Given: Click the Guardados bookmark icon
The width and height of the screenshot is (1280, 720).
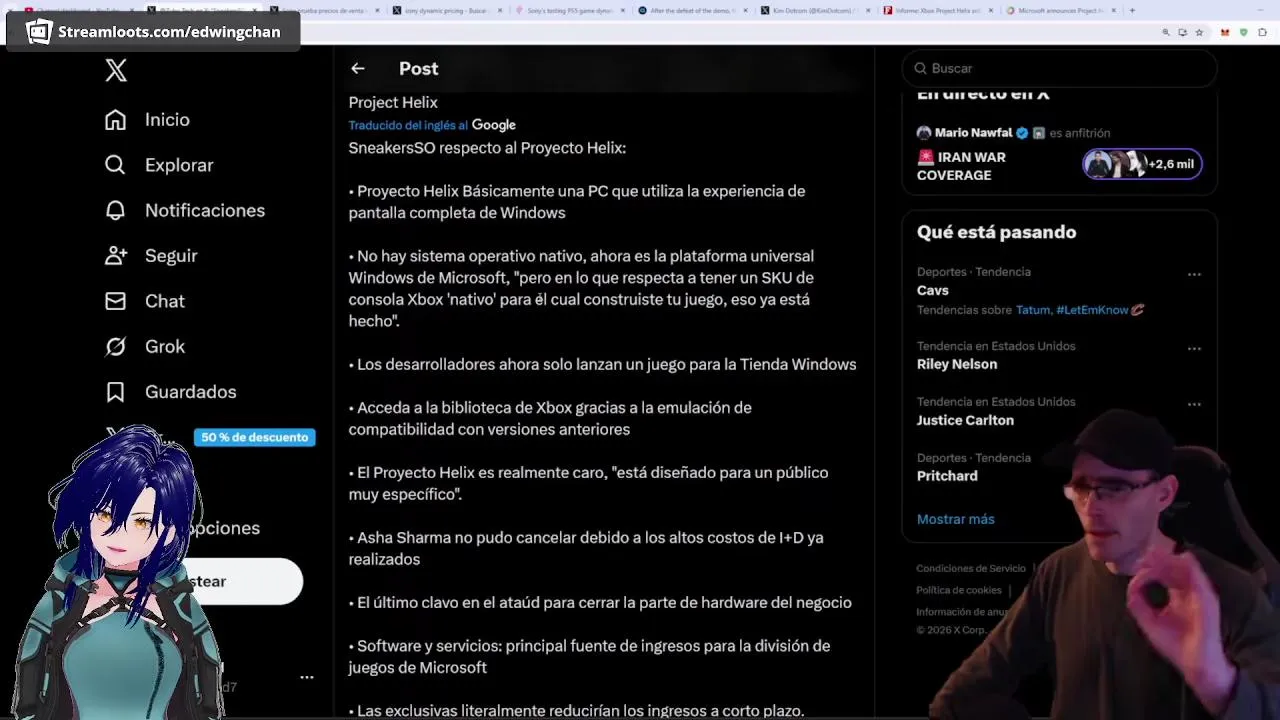Looking at the screenshot, I should [116, 392].
